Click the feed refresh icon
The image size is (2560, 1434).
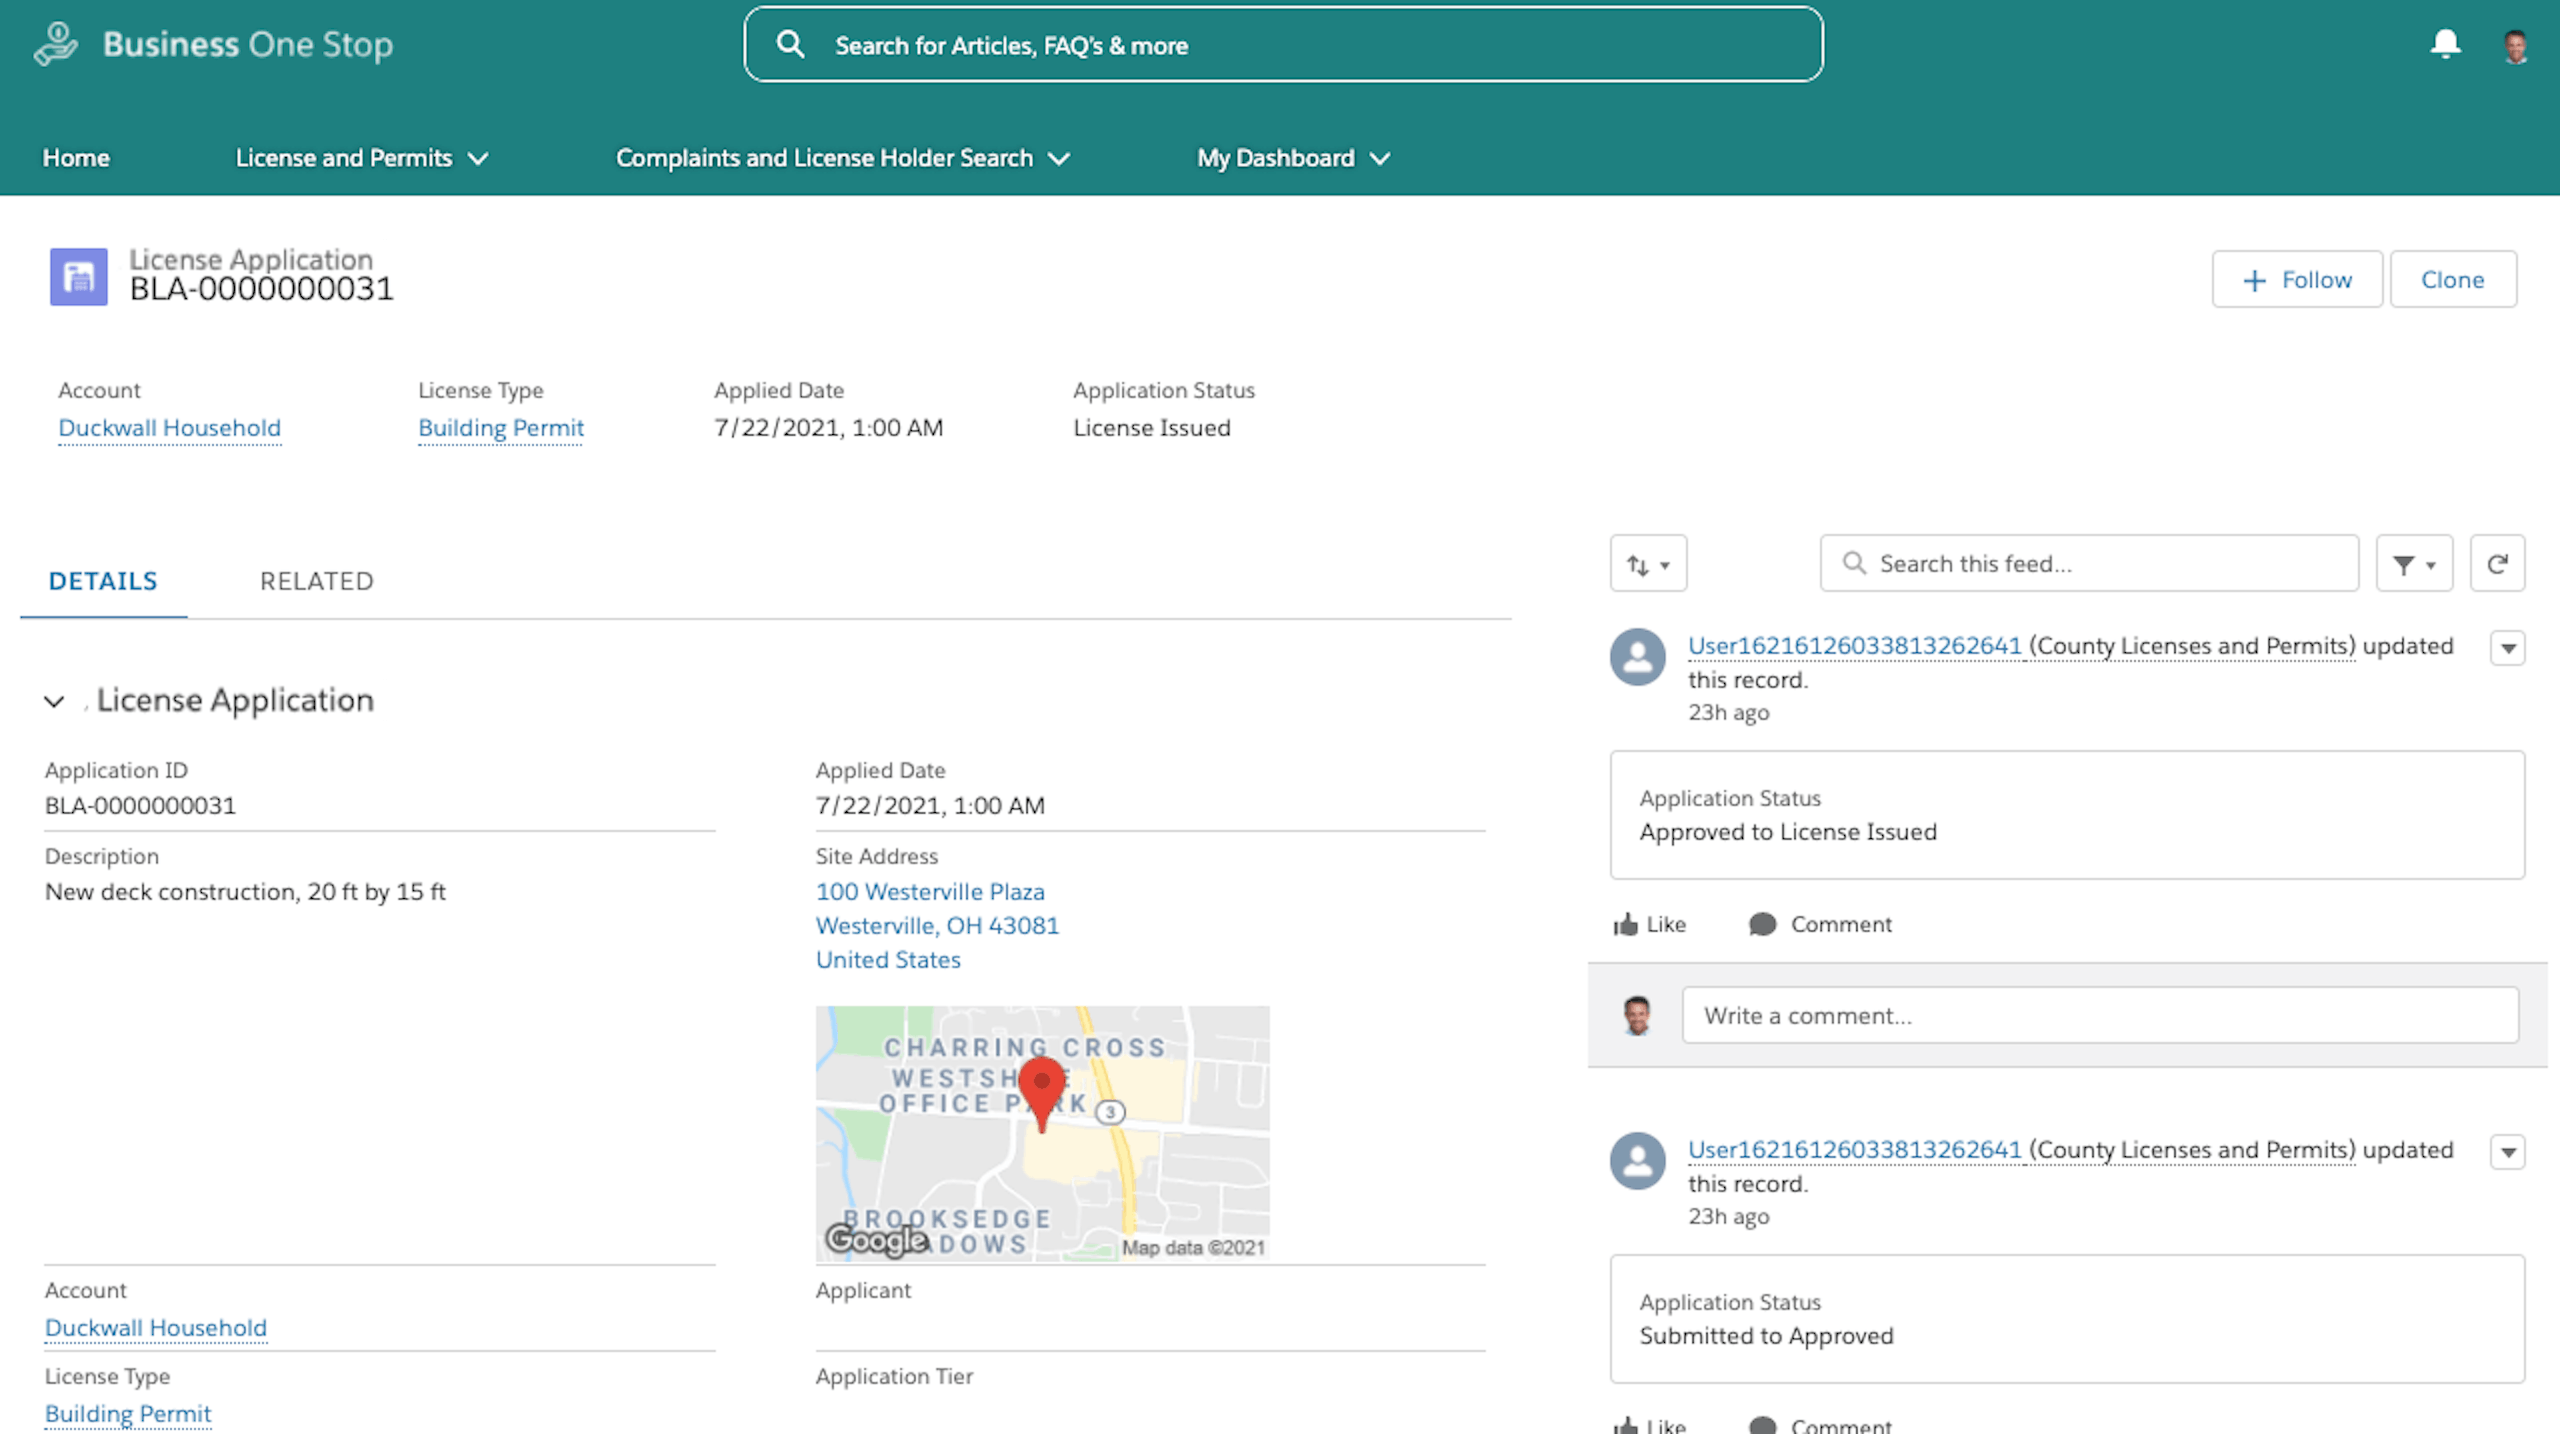click(2497, 564)
